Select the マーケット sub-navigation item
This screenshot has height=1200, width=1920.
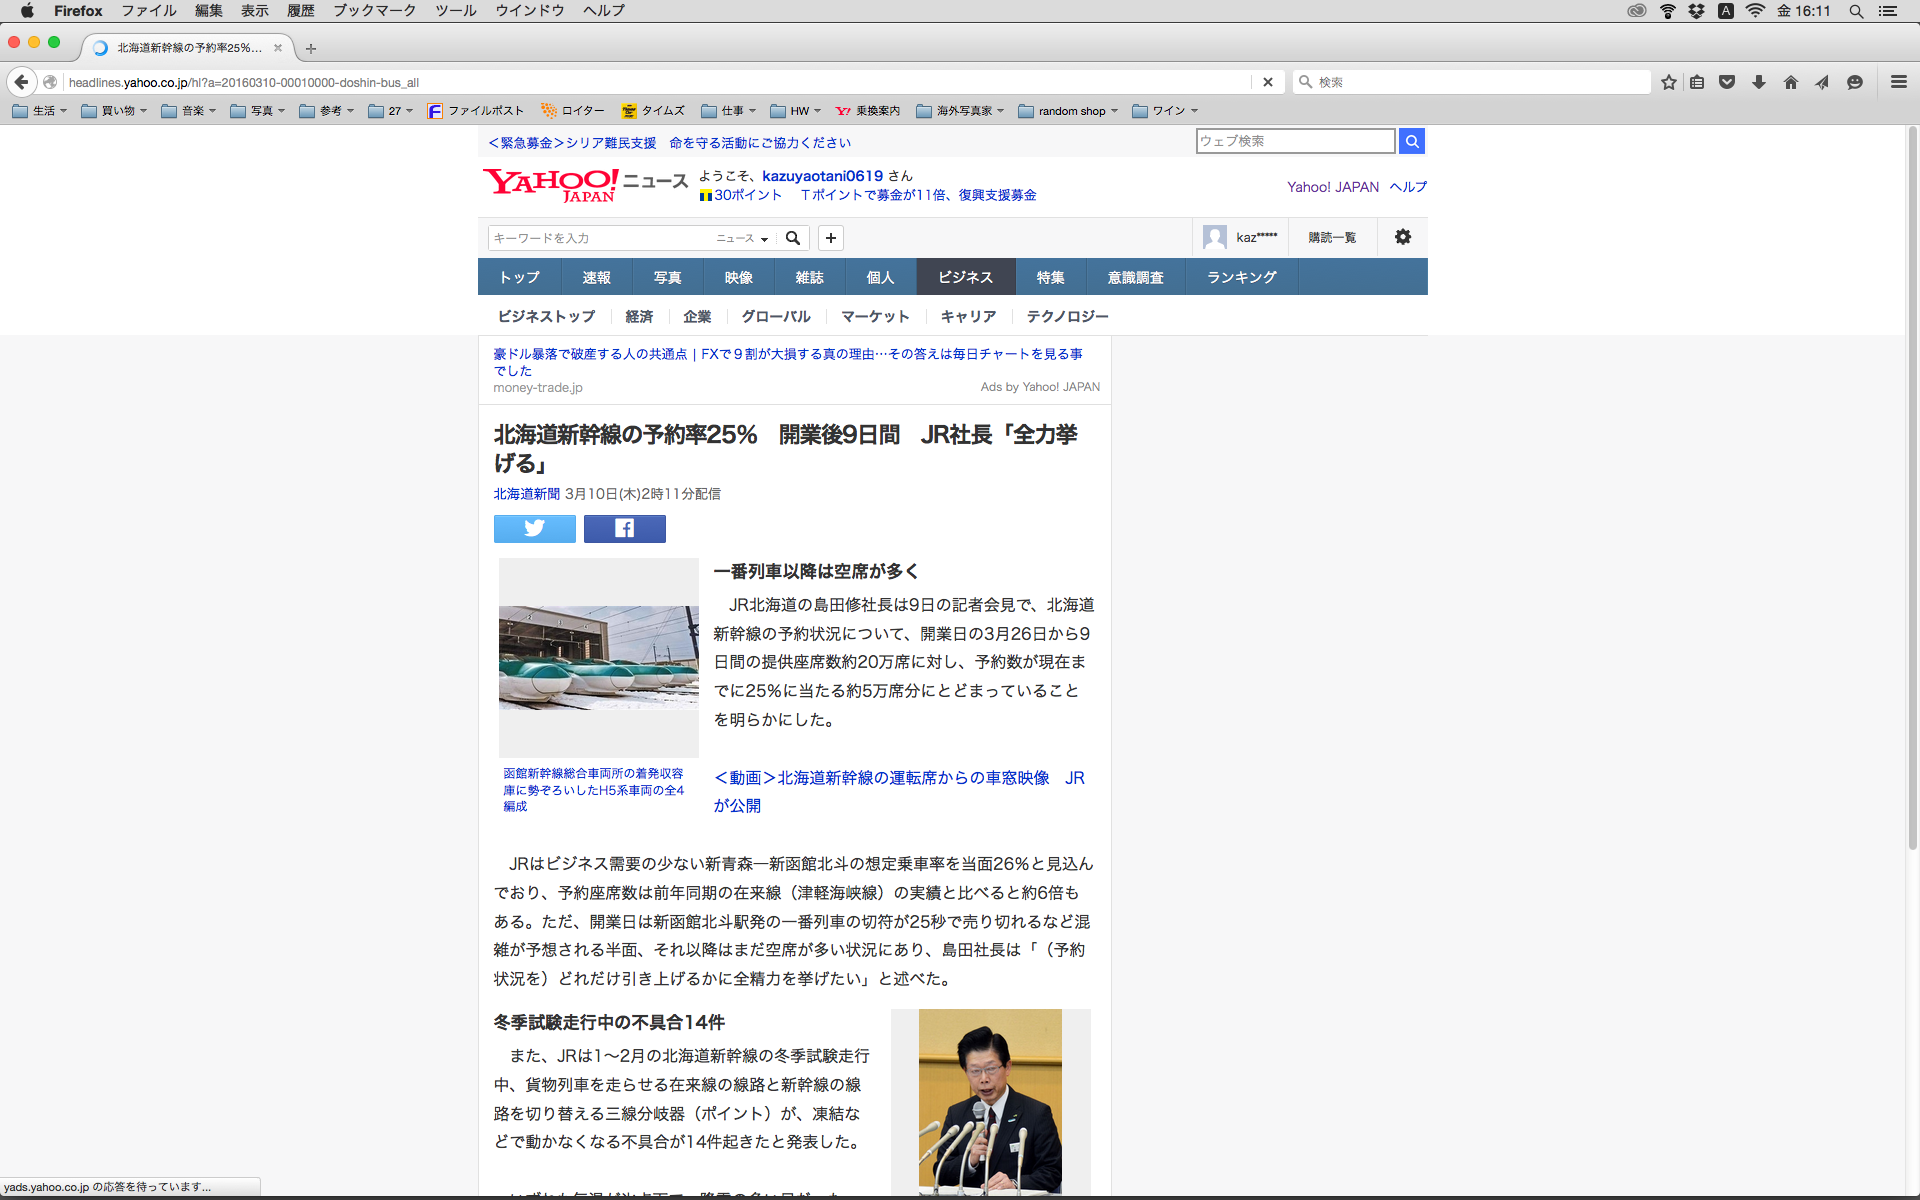(875, 316)
